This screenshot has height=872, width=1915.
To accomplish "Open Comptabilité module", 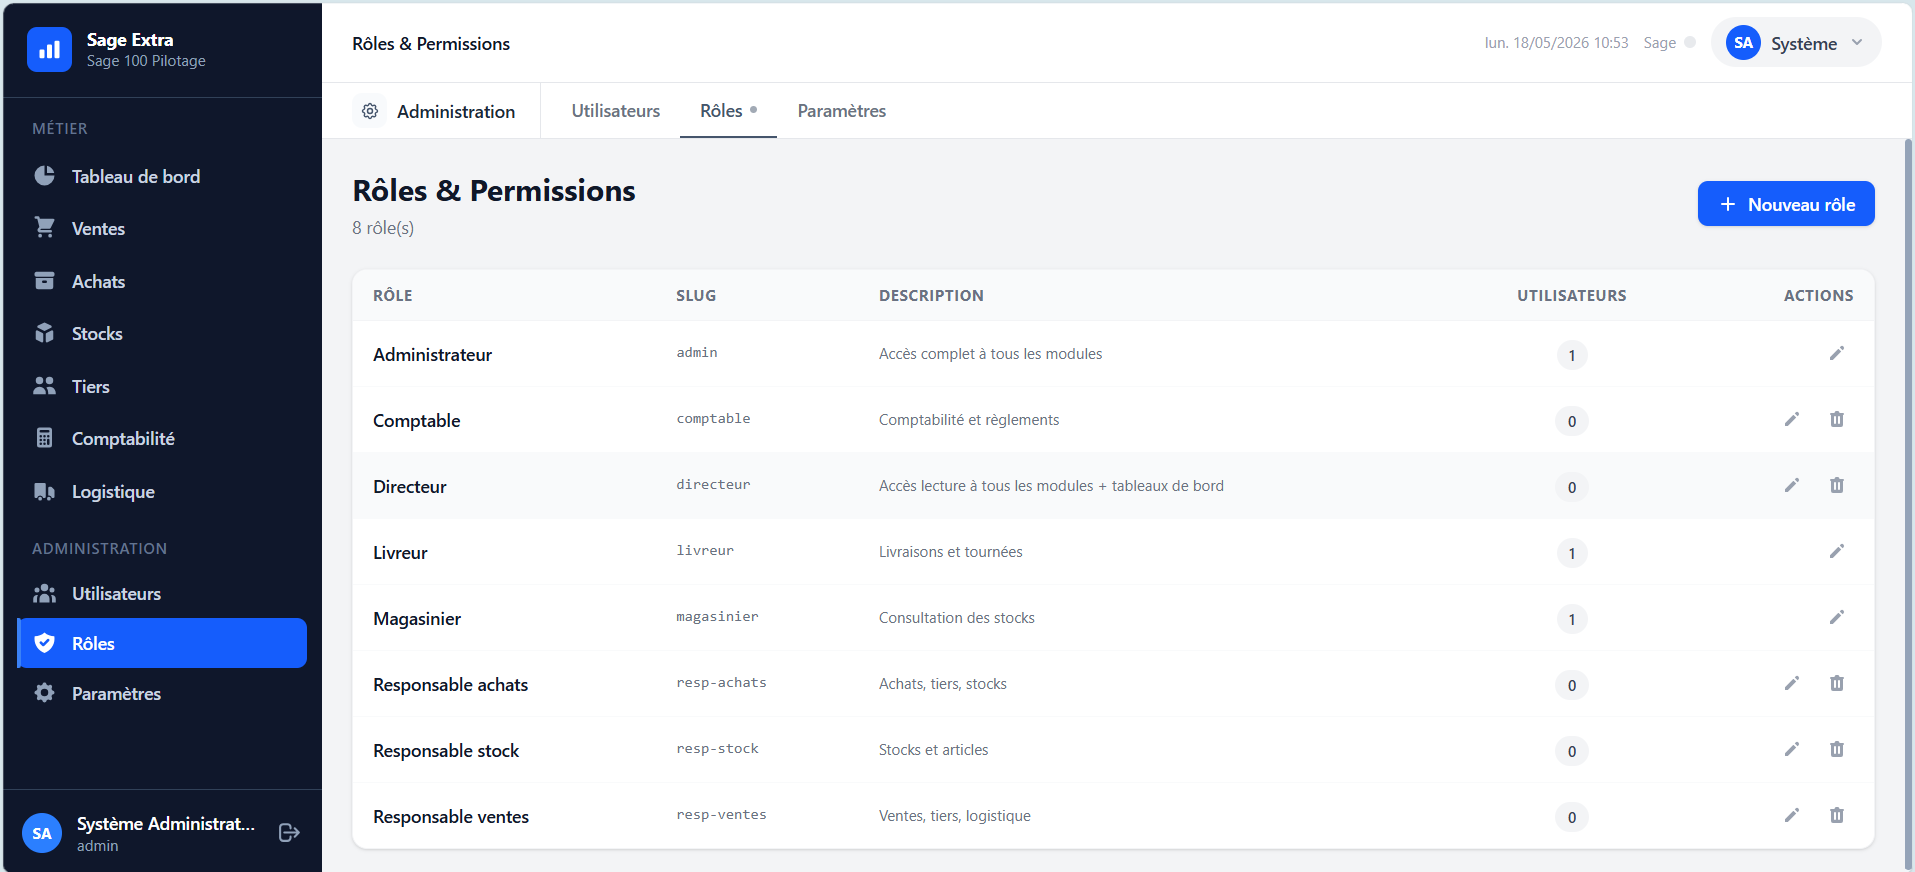I will tap(162, 438).
